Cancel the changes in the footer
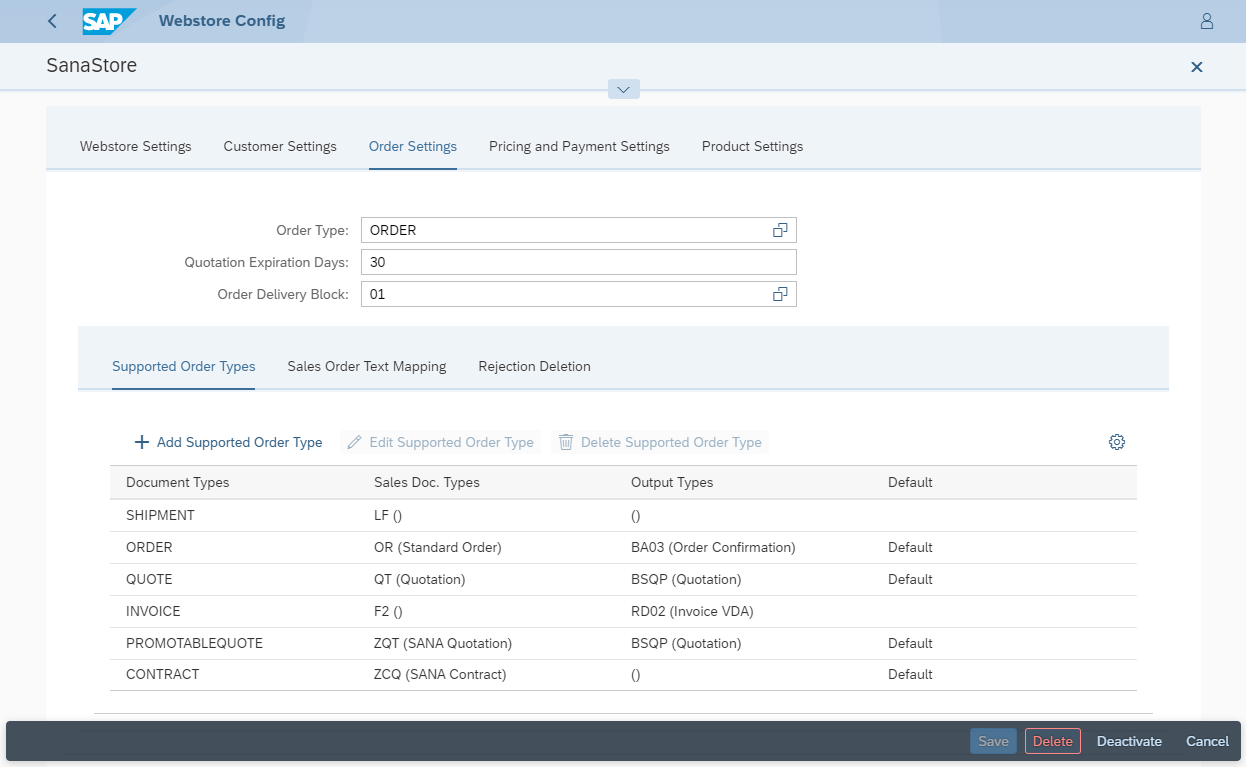The image size is (1246, 767). (1207, 741)
